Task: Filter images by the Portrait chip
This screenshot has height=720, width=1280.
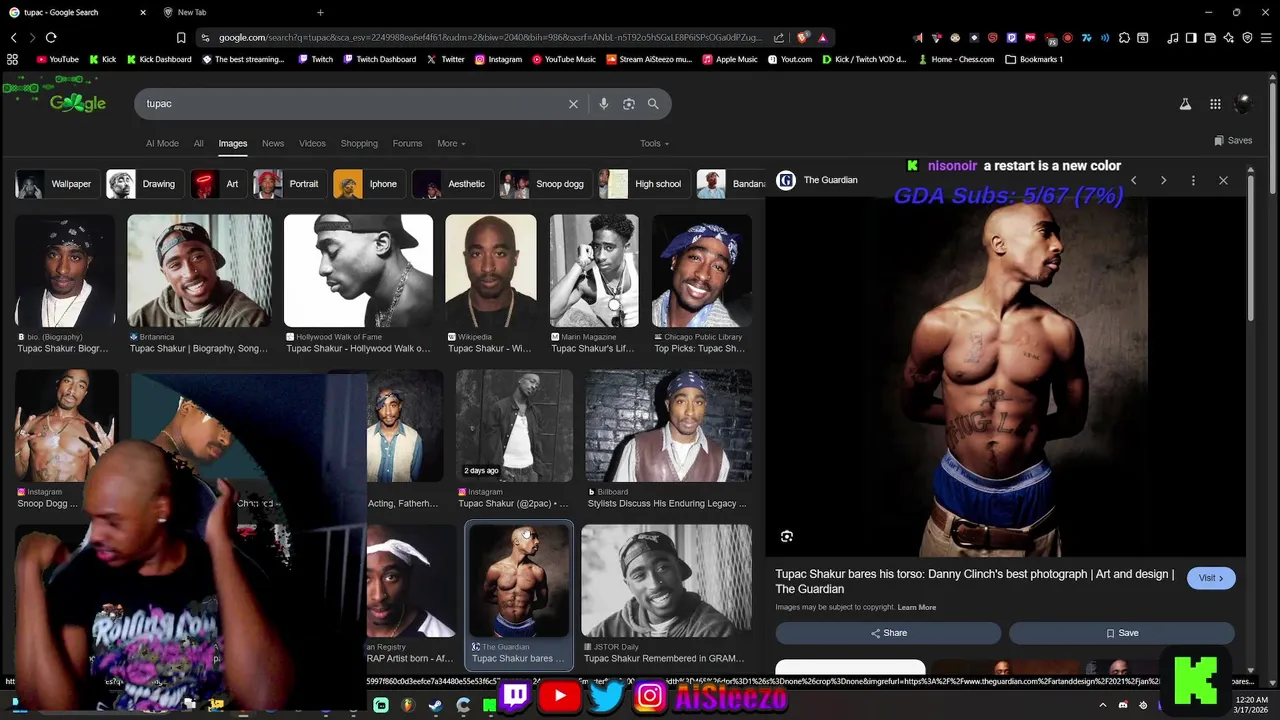Action: point(289,184)
